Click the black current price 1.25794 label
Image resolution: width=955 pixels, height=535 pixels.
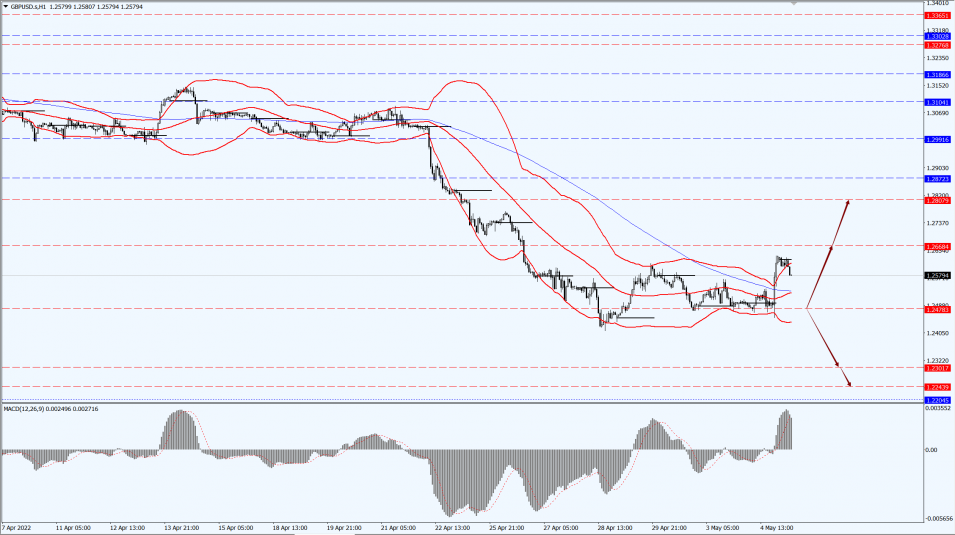938,276
